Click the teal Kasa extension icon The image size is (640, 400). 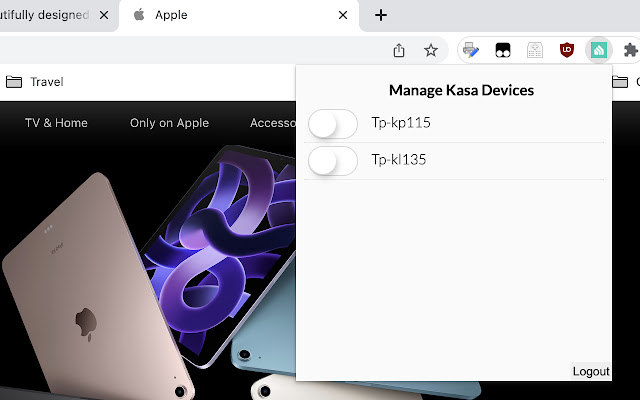pyautogui.click(x=599, y=50)
